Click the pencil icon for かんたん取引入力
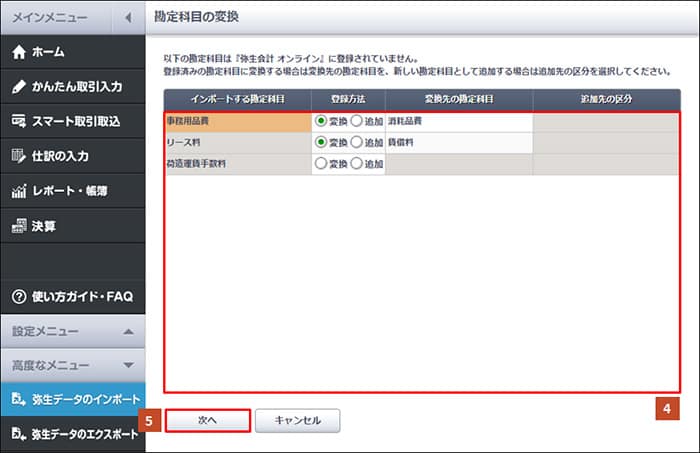Screen dimensions: 700x453 click(18, 87)
